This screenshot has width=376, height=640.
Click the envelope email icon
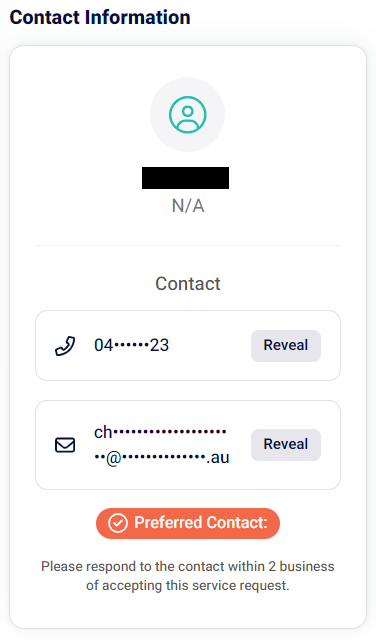(65, 445)
